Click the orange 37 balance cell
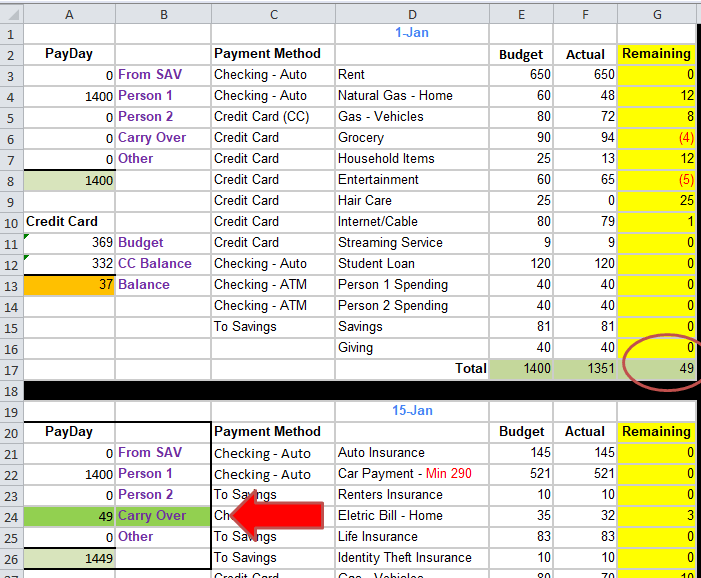Viewport: 701px width, 578px height. coord(69,285)
